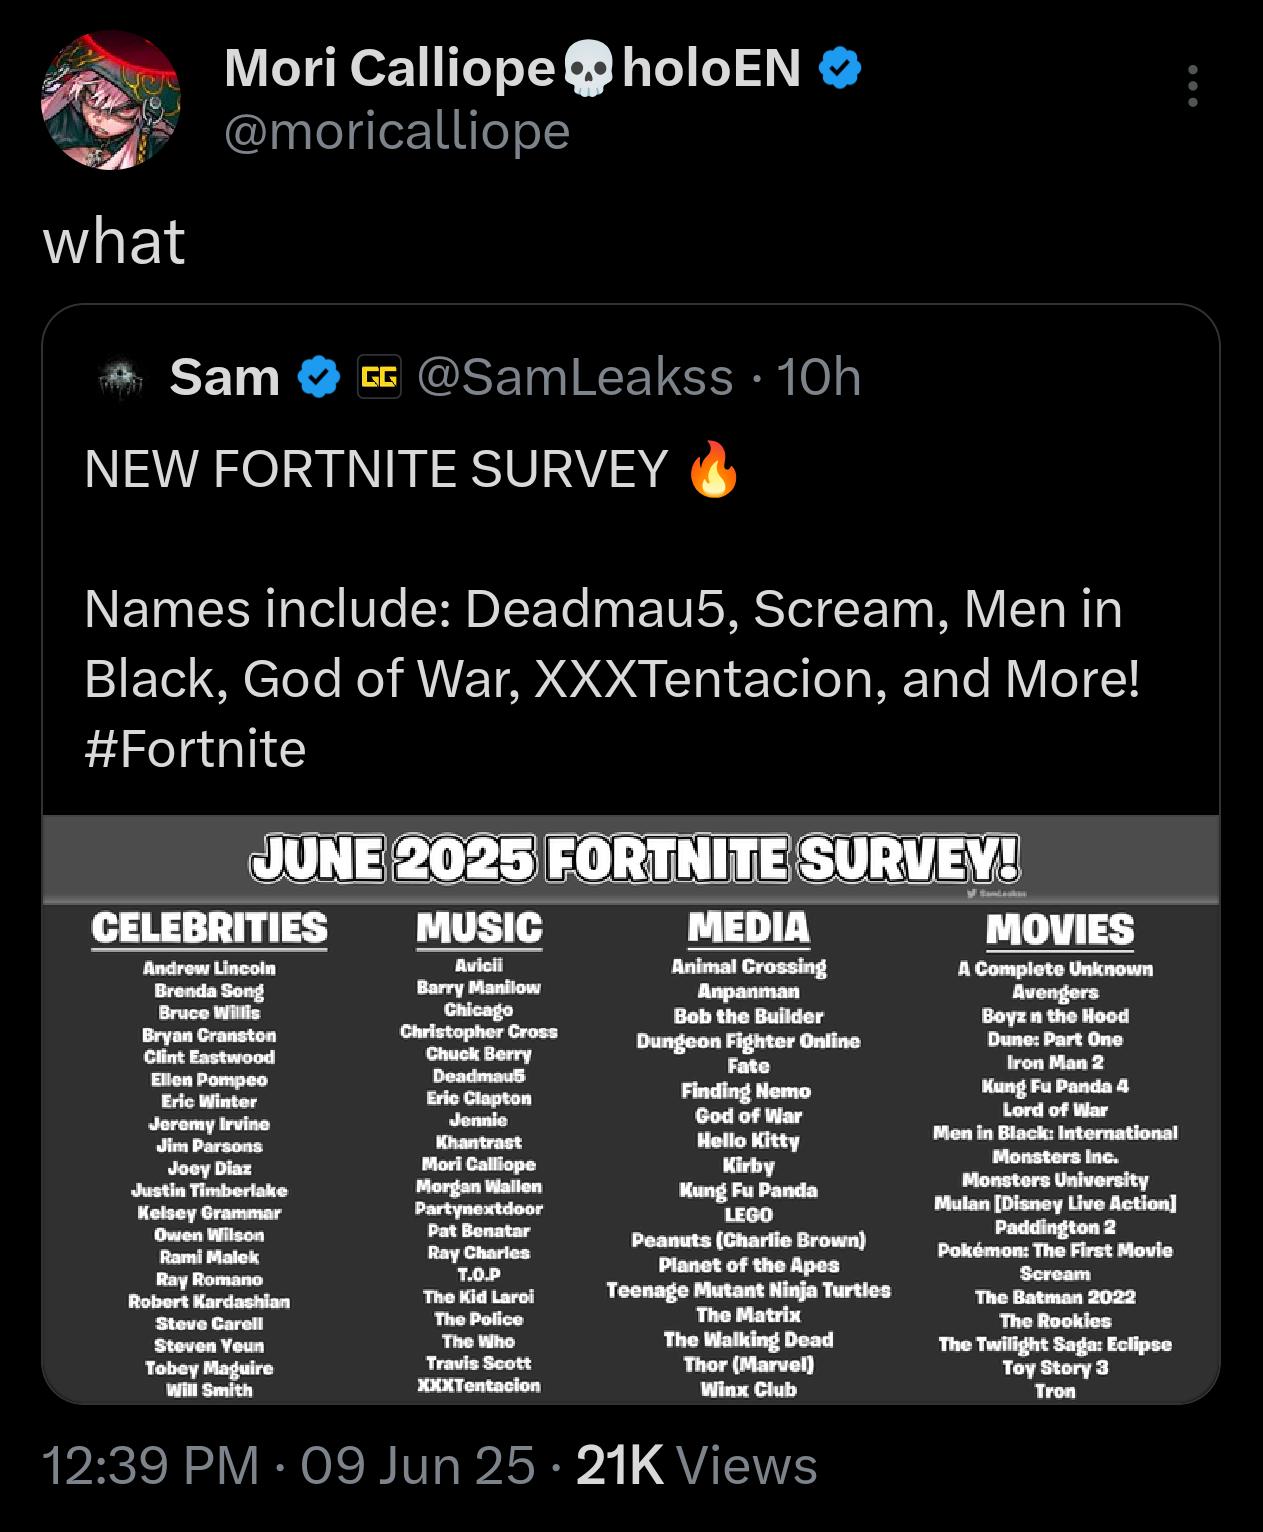Click the 10h timestamp on quoted tweet
Image resolution: width=1263 pixels, height=1532 pixels.
point(819,378)
